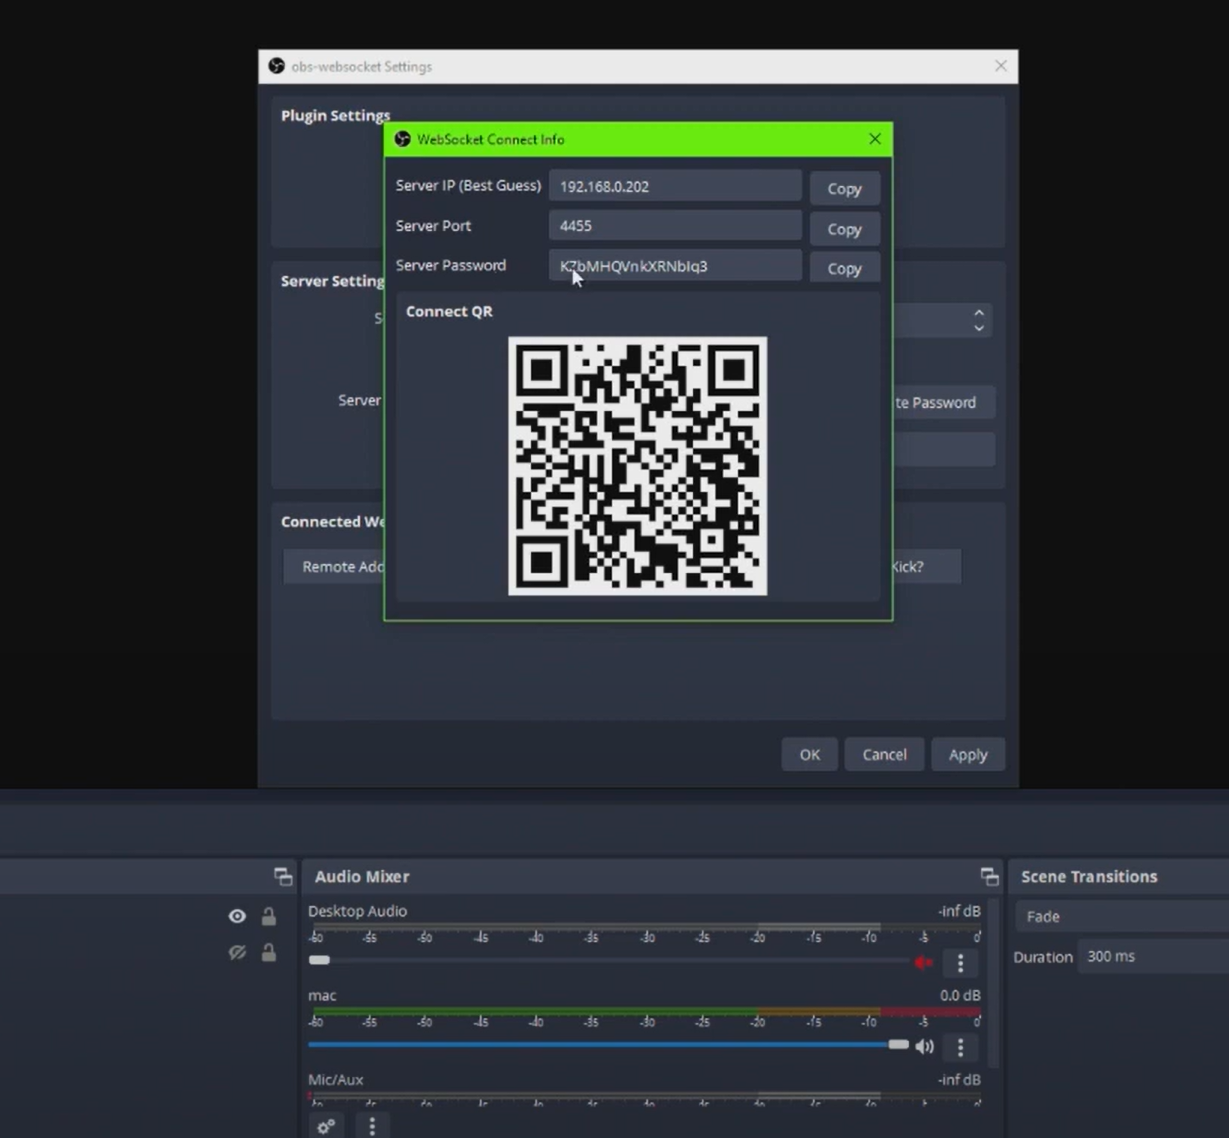Copy the Server IP address
This screenshot has width=1229, height=1138.
click(843, 188)
